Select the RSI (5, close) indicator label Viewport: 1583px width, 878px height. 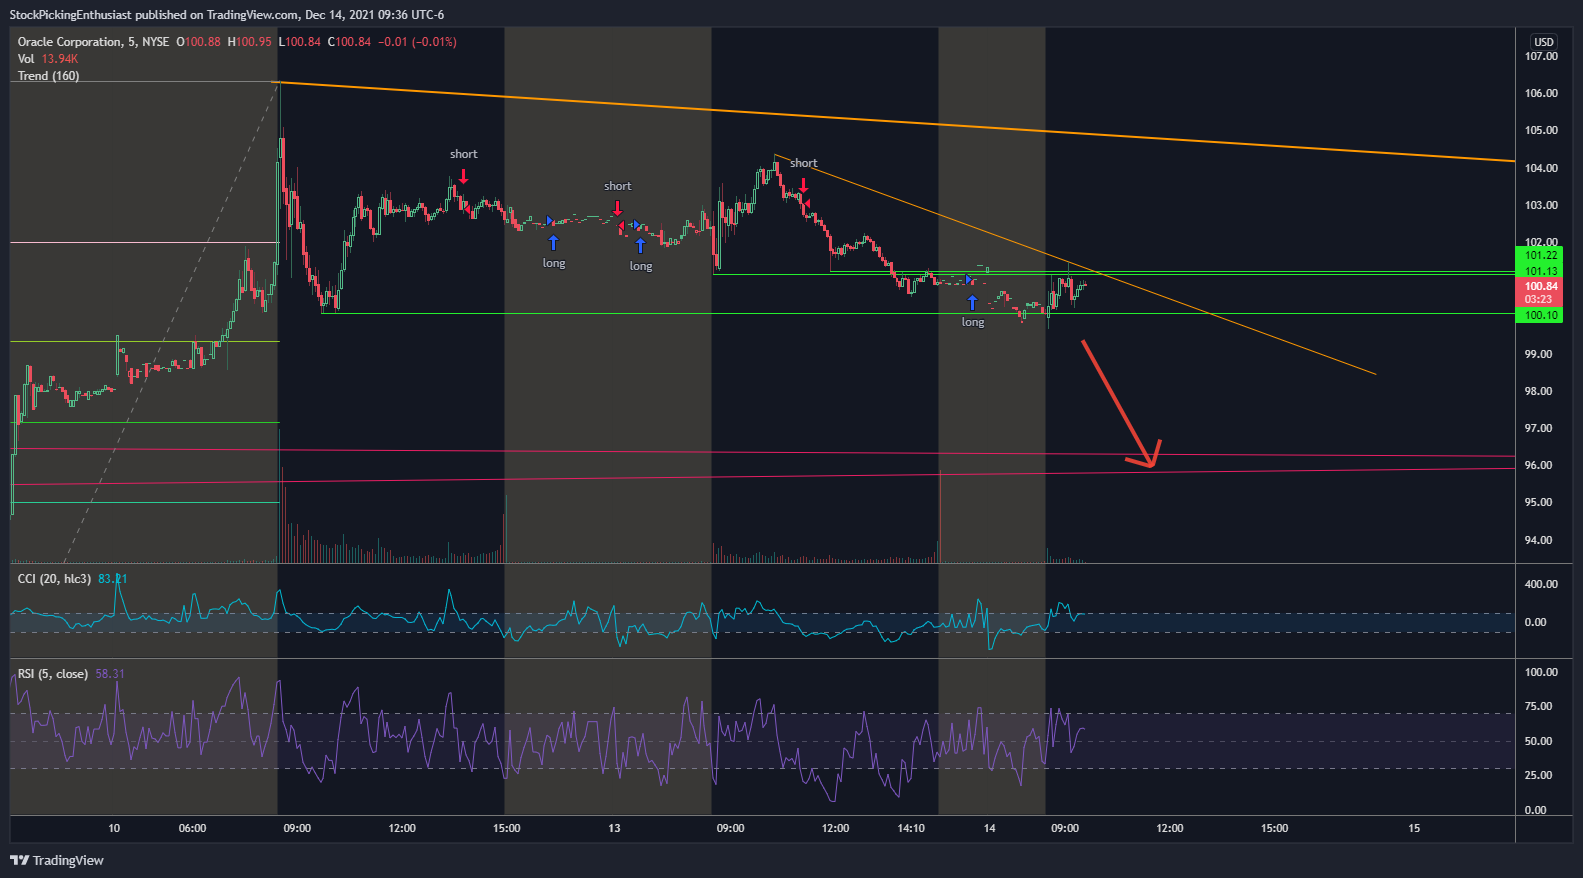53,674
